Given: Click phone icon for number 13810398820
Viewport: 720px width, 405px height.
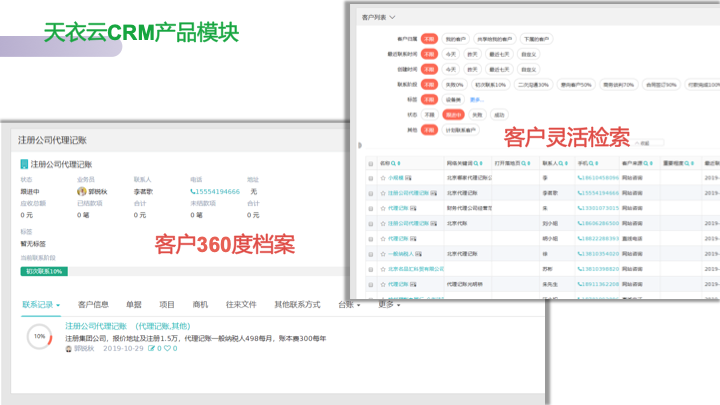Looking at the screenshot, I should tap(579, 269).
